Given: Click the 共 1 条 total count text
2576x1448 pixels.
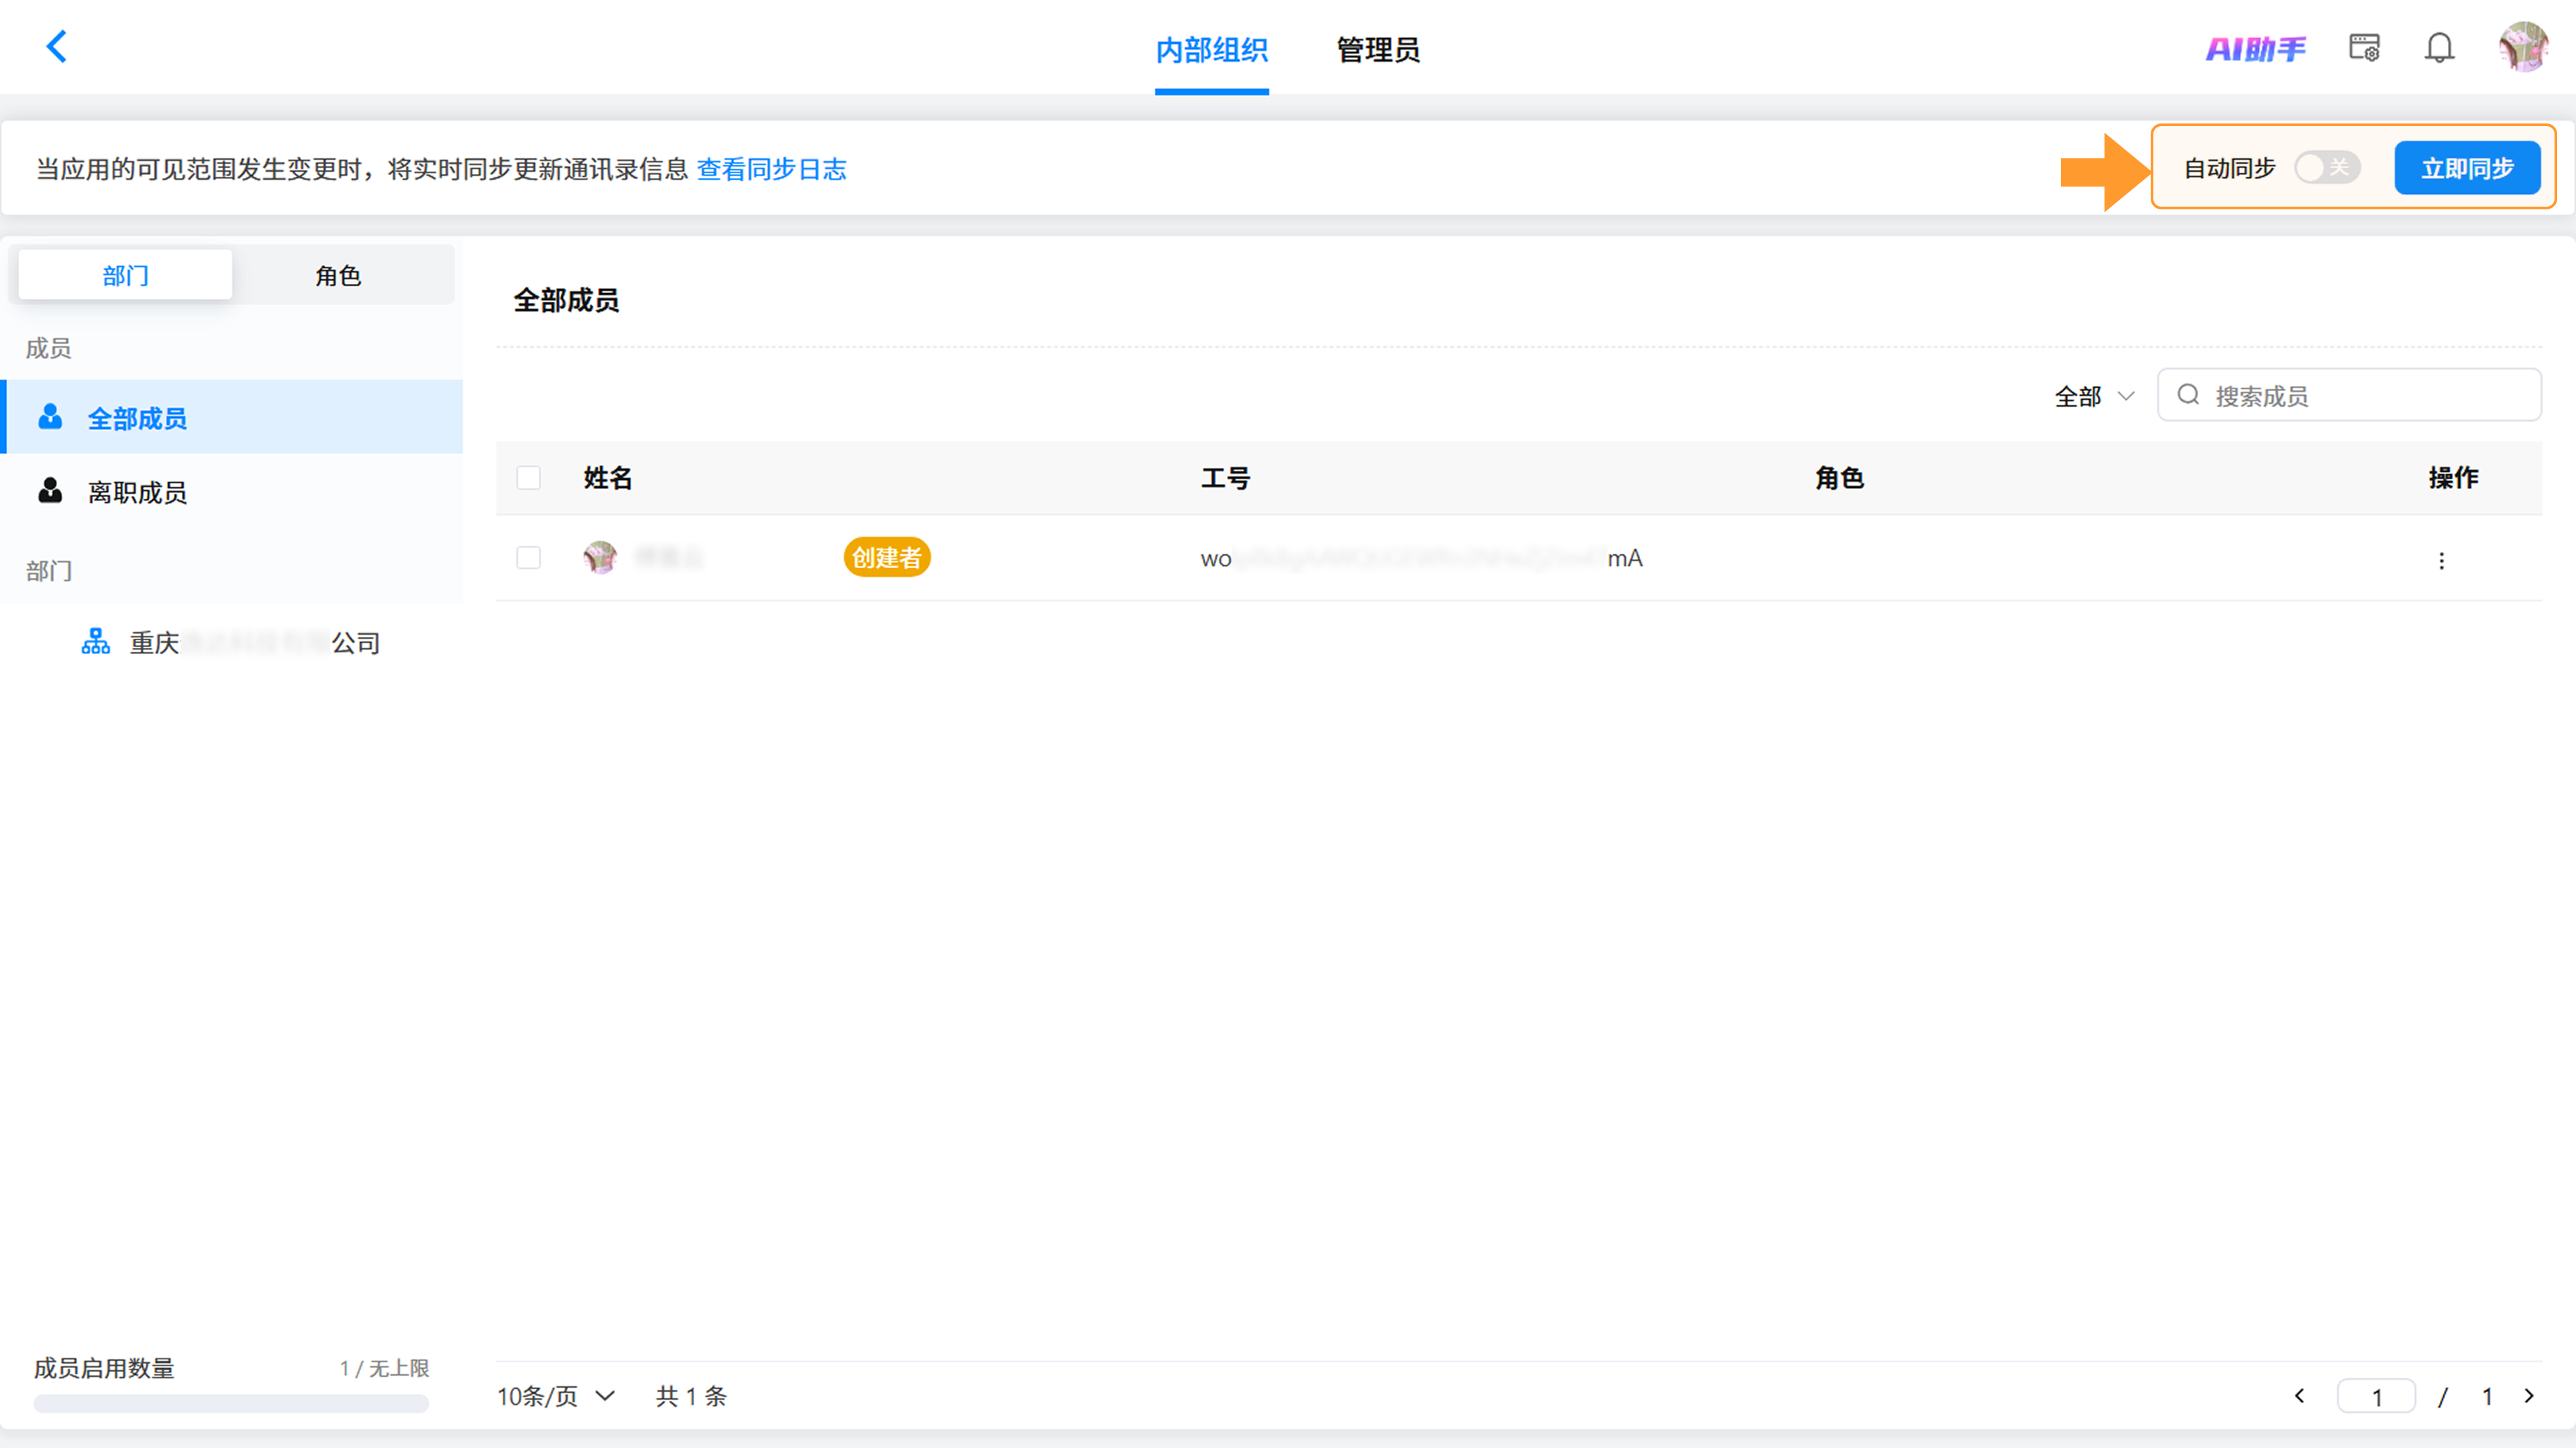Looking at the screenshot, I should pyautogui.click(x=690, y=1395).
